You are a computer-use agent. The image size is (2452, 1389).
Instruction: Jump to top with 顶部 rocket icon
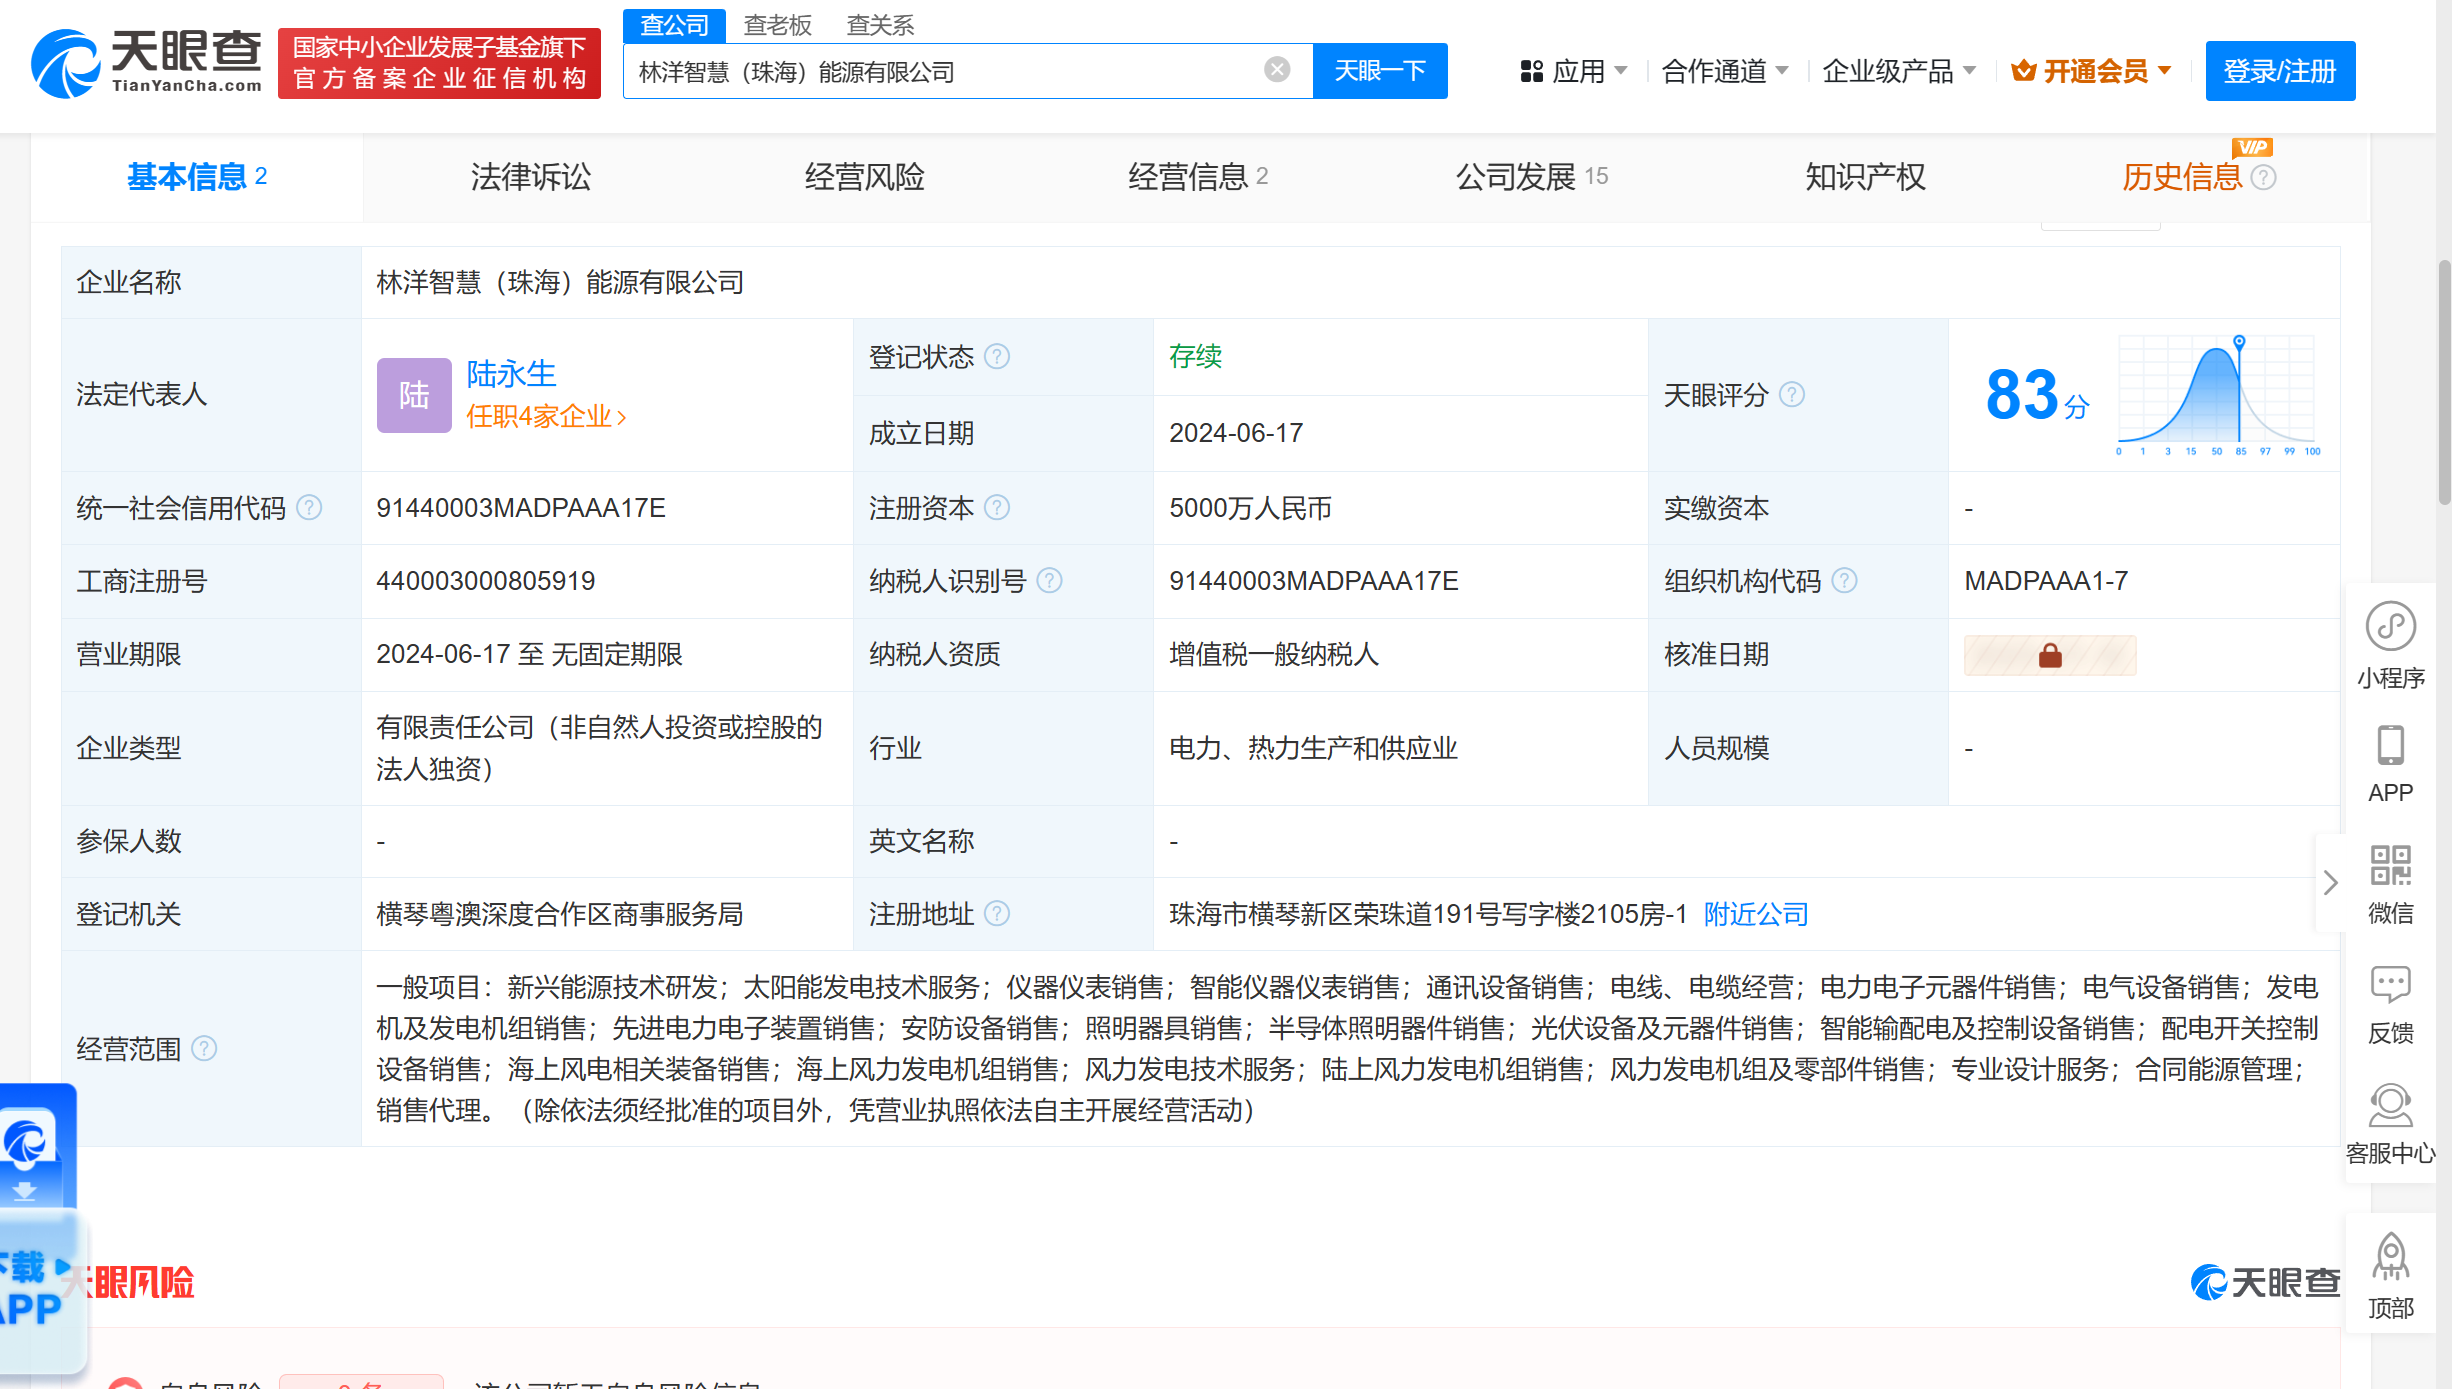pyautogui.click(x=2391, y=1275)
